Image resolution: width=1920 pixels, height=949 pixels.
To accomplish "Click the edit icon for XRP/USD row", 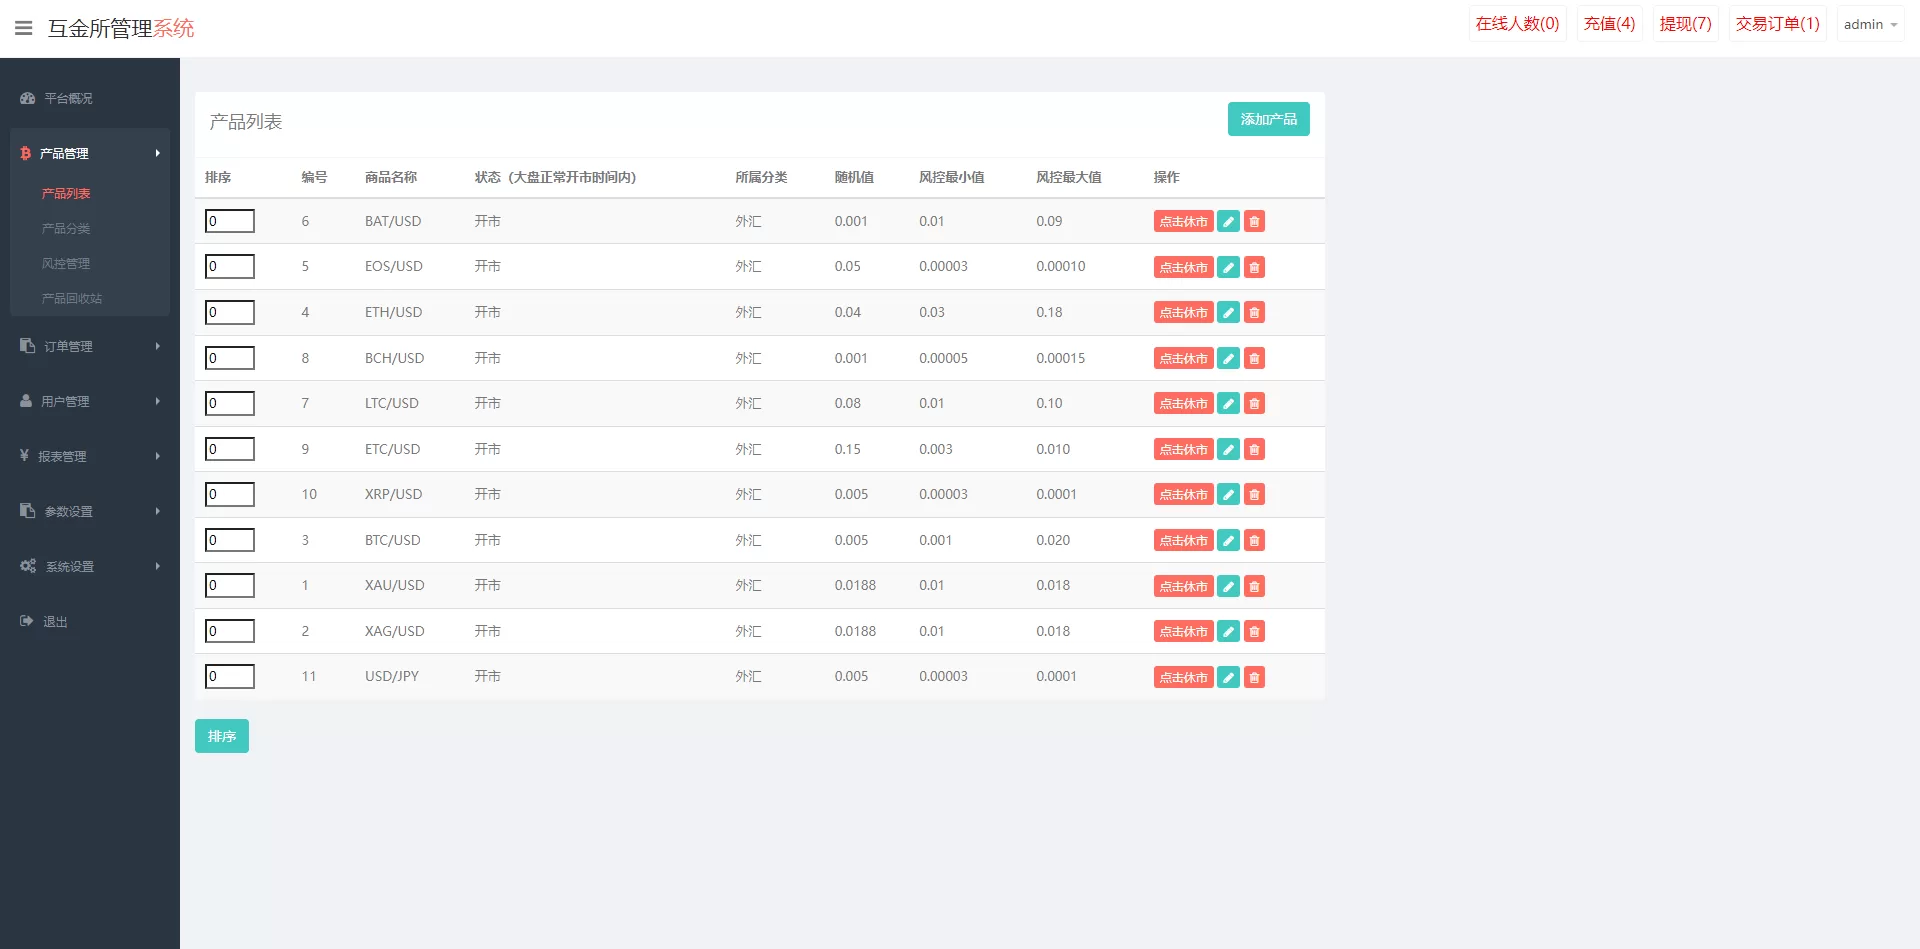I will pos(1228,495).
